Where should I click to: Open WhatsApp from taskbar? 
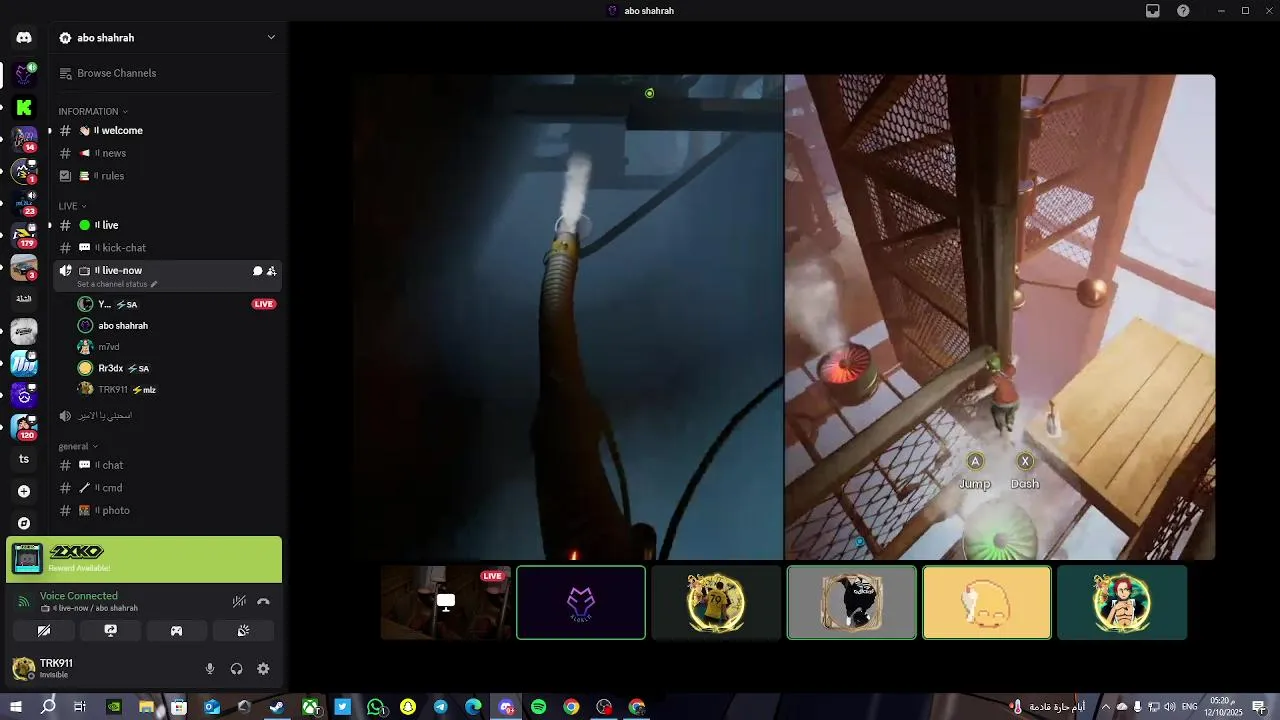tap(375, 707)
